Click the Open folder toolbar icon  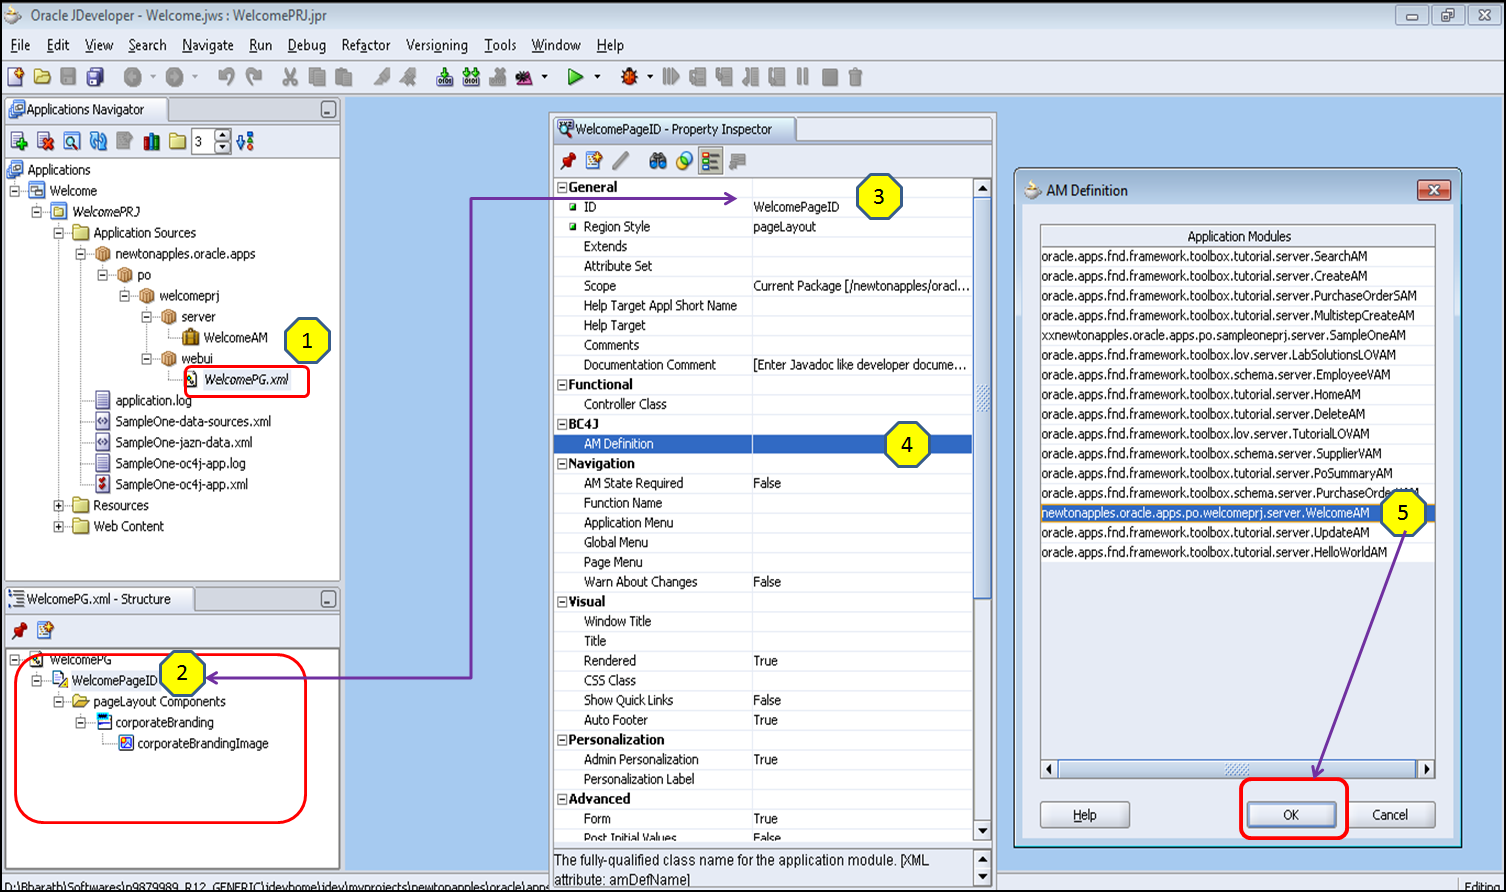tap(42, 77)
